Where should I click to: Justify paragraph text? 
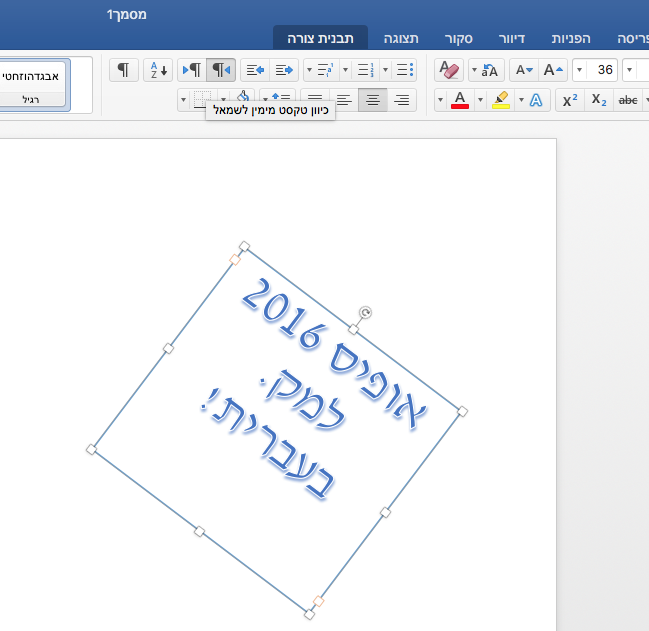(315, 98)
